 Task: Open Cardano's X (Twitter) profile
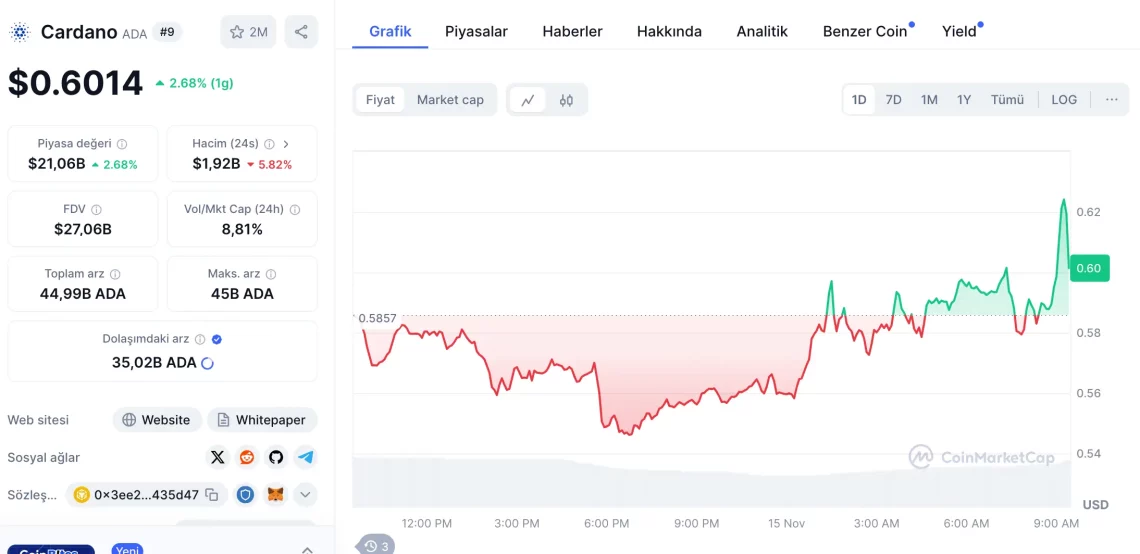click(217, 457)
